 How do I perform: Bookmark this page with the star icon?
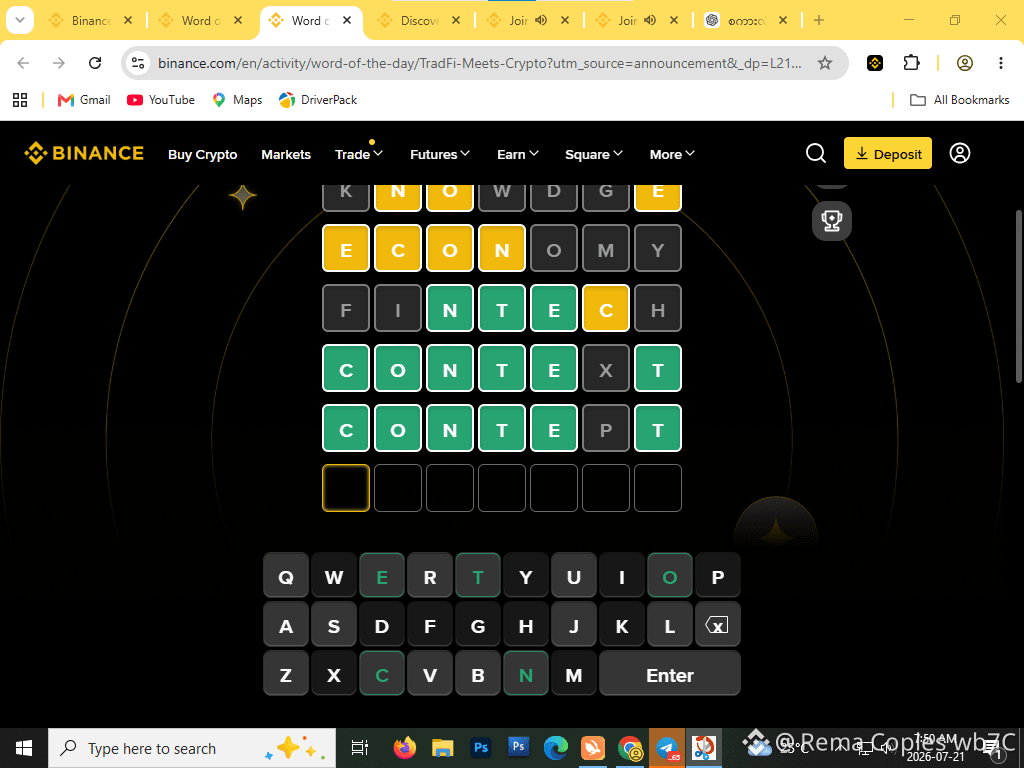825,63
